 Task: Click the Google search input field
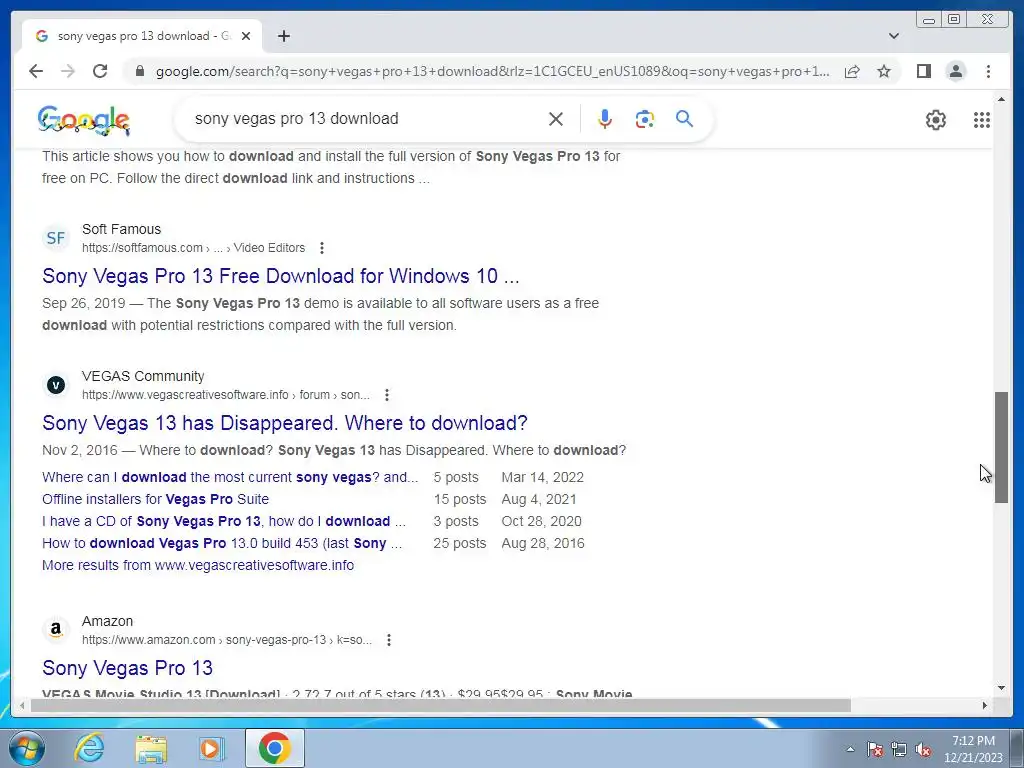click(366, 119)
